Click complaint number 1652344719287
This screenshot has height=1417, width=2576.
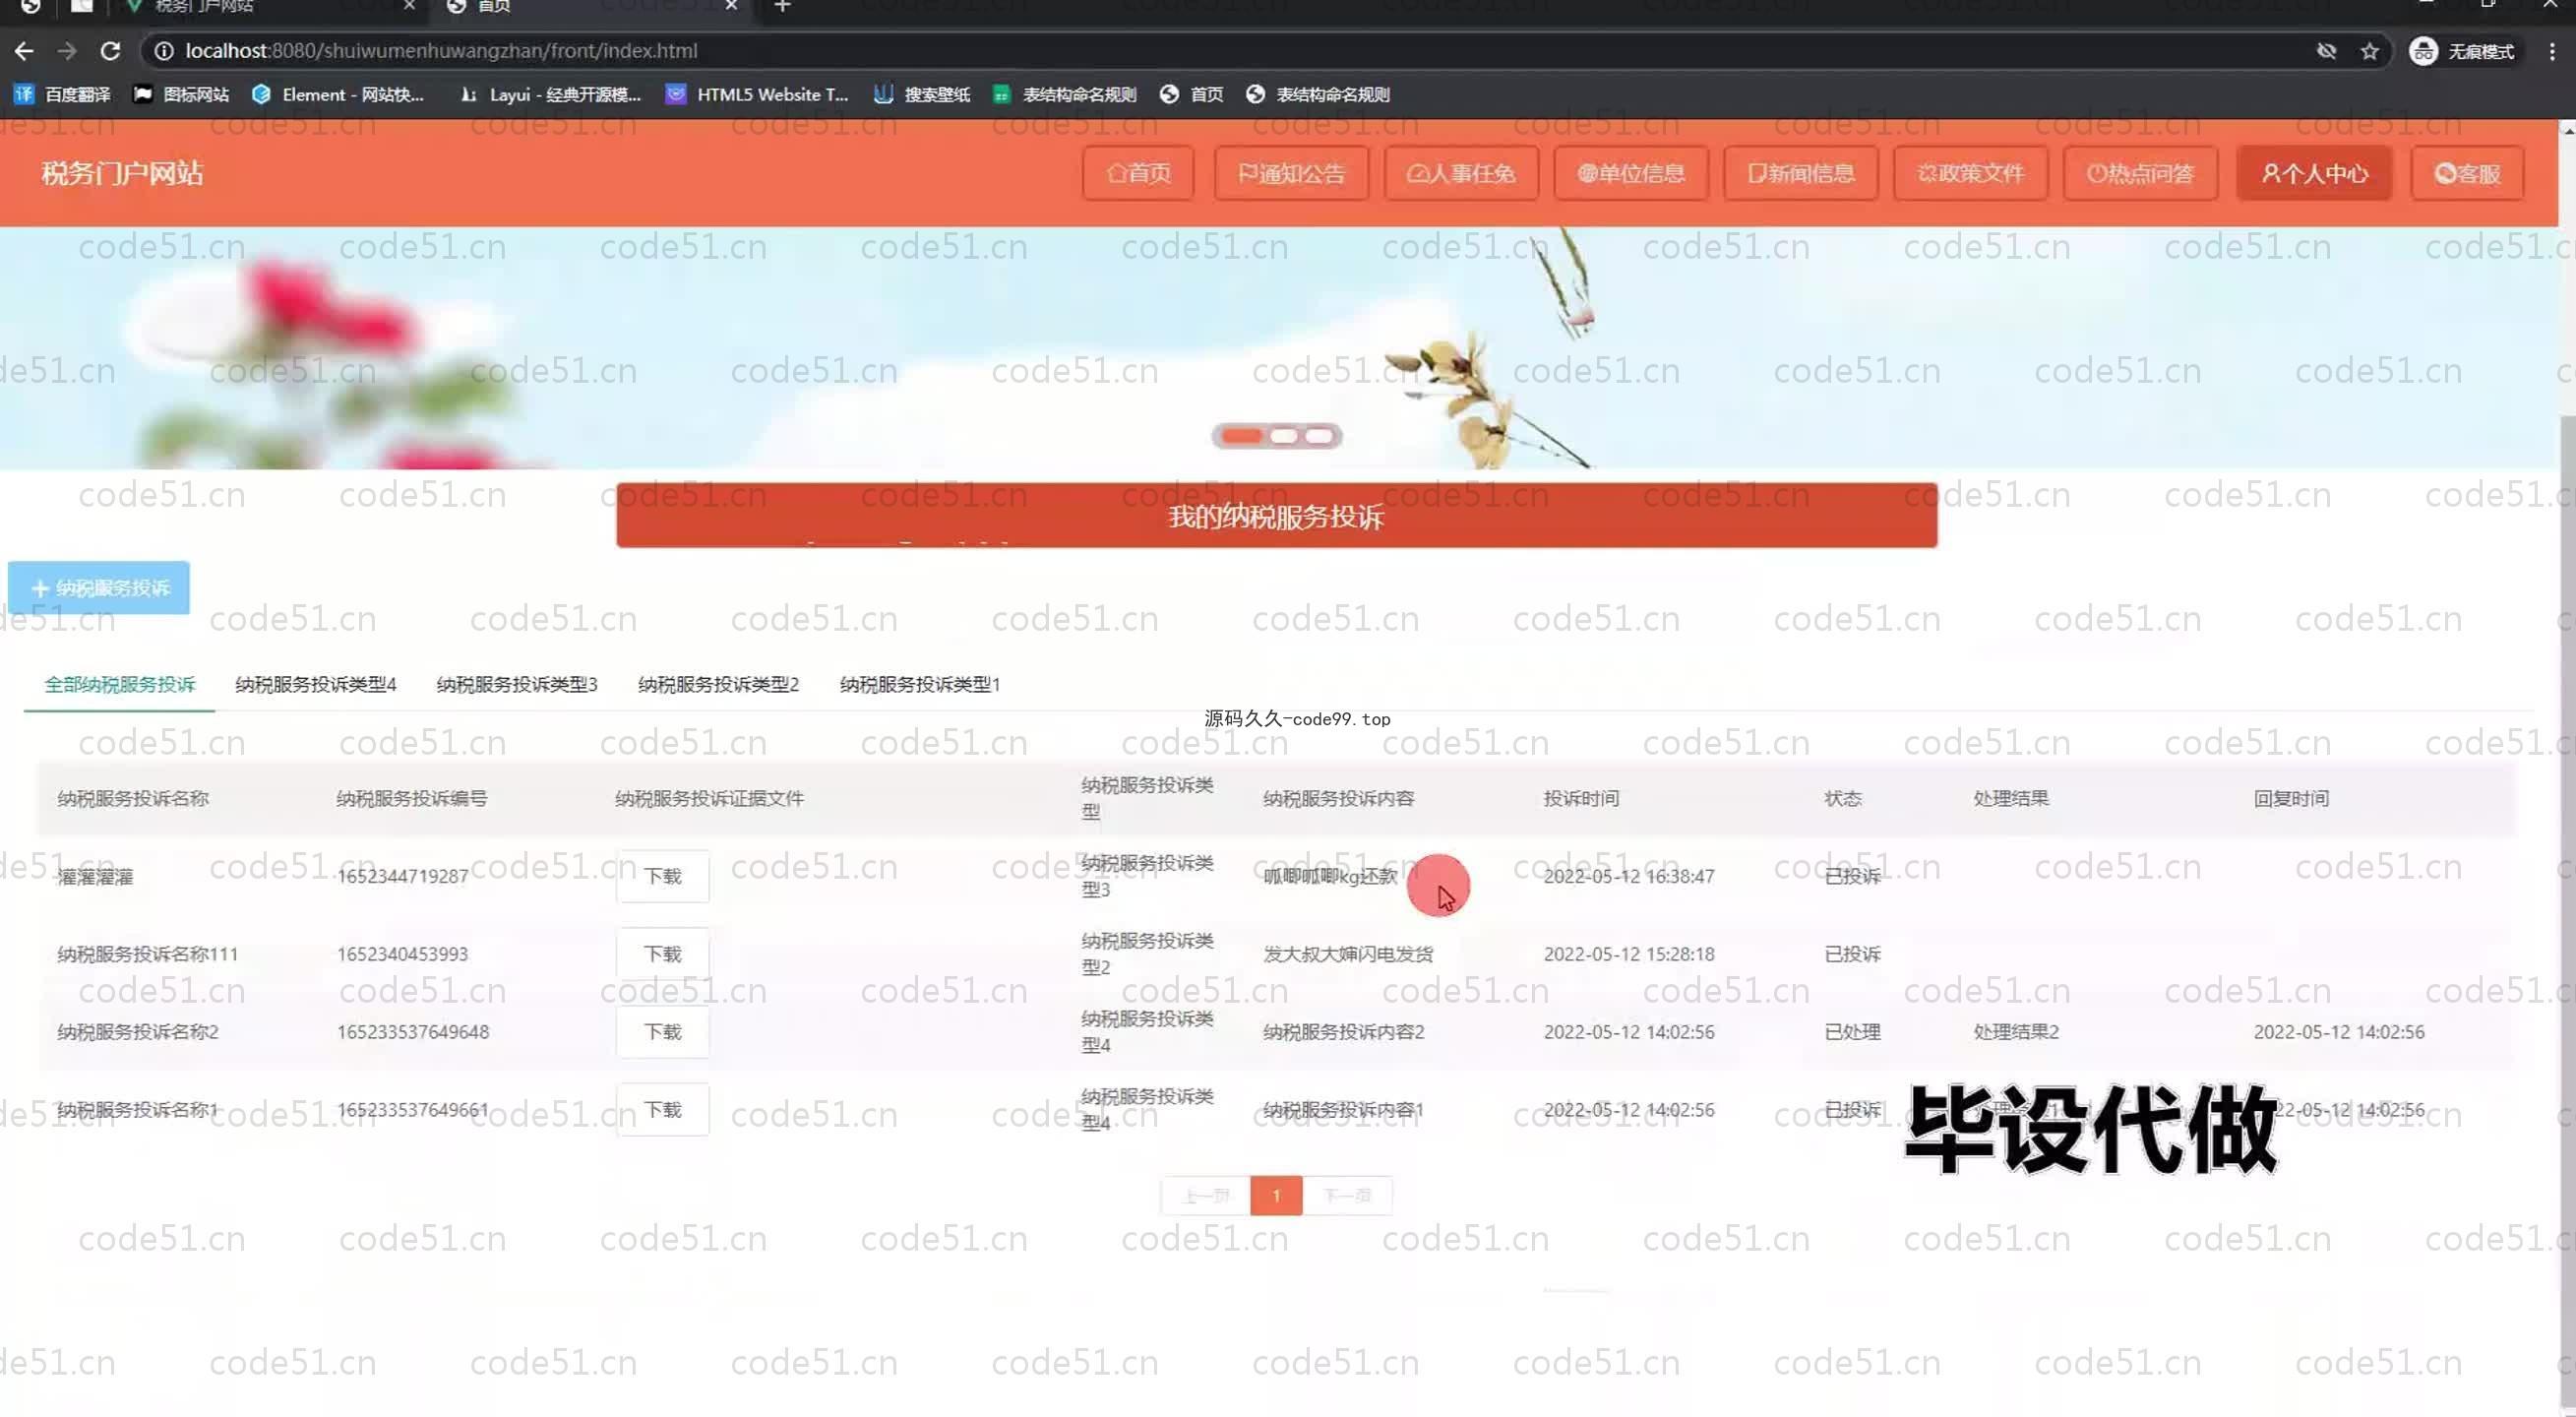(402, 876)
